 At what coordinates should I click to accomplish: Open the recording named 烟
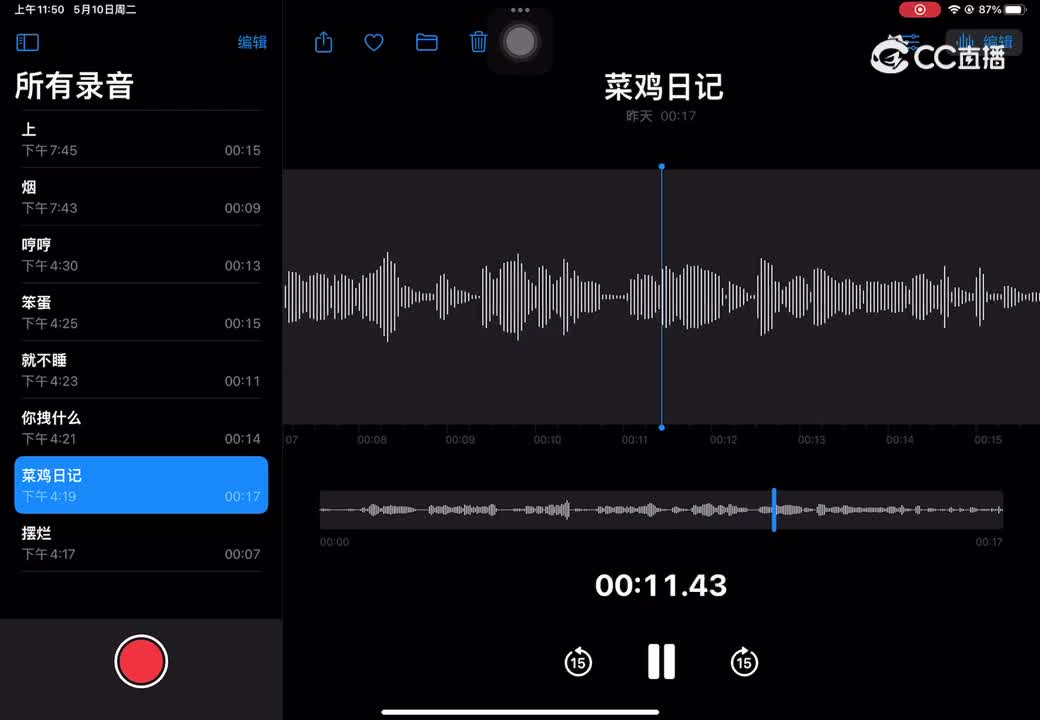141,197
